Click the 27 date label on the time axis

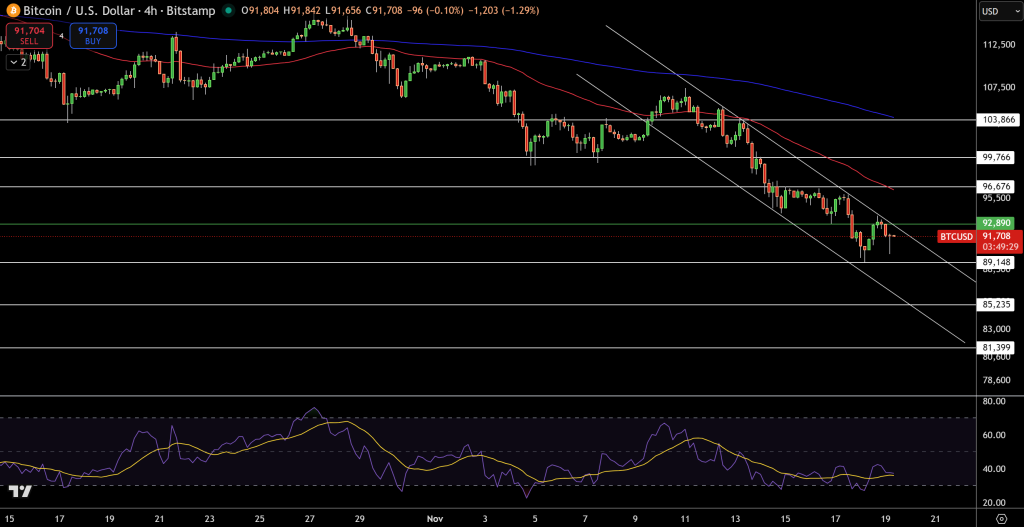[x=309, y=519]
